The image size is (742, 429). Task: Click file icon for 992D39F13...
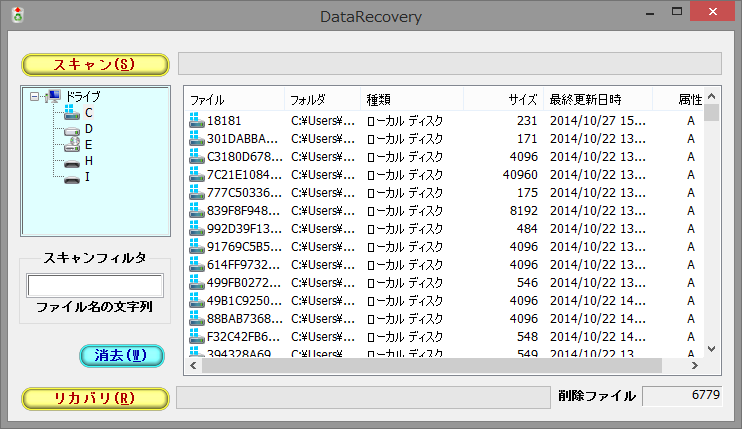point(196,228)
